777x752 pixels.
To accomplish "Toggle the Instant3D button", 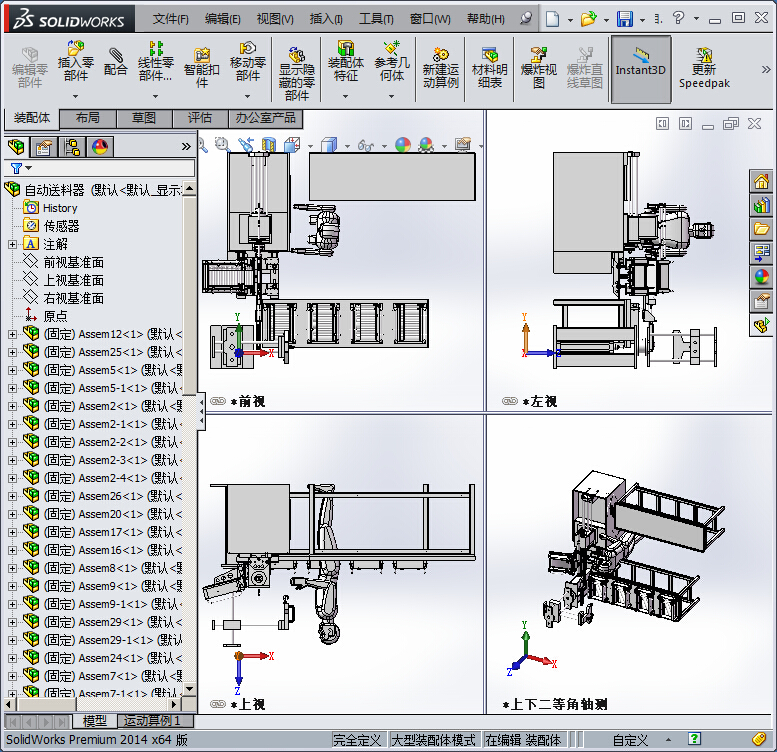I will click(x=641, y=69).
